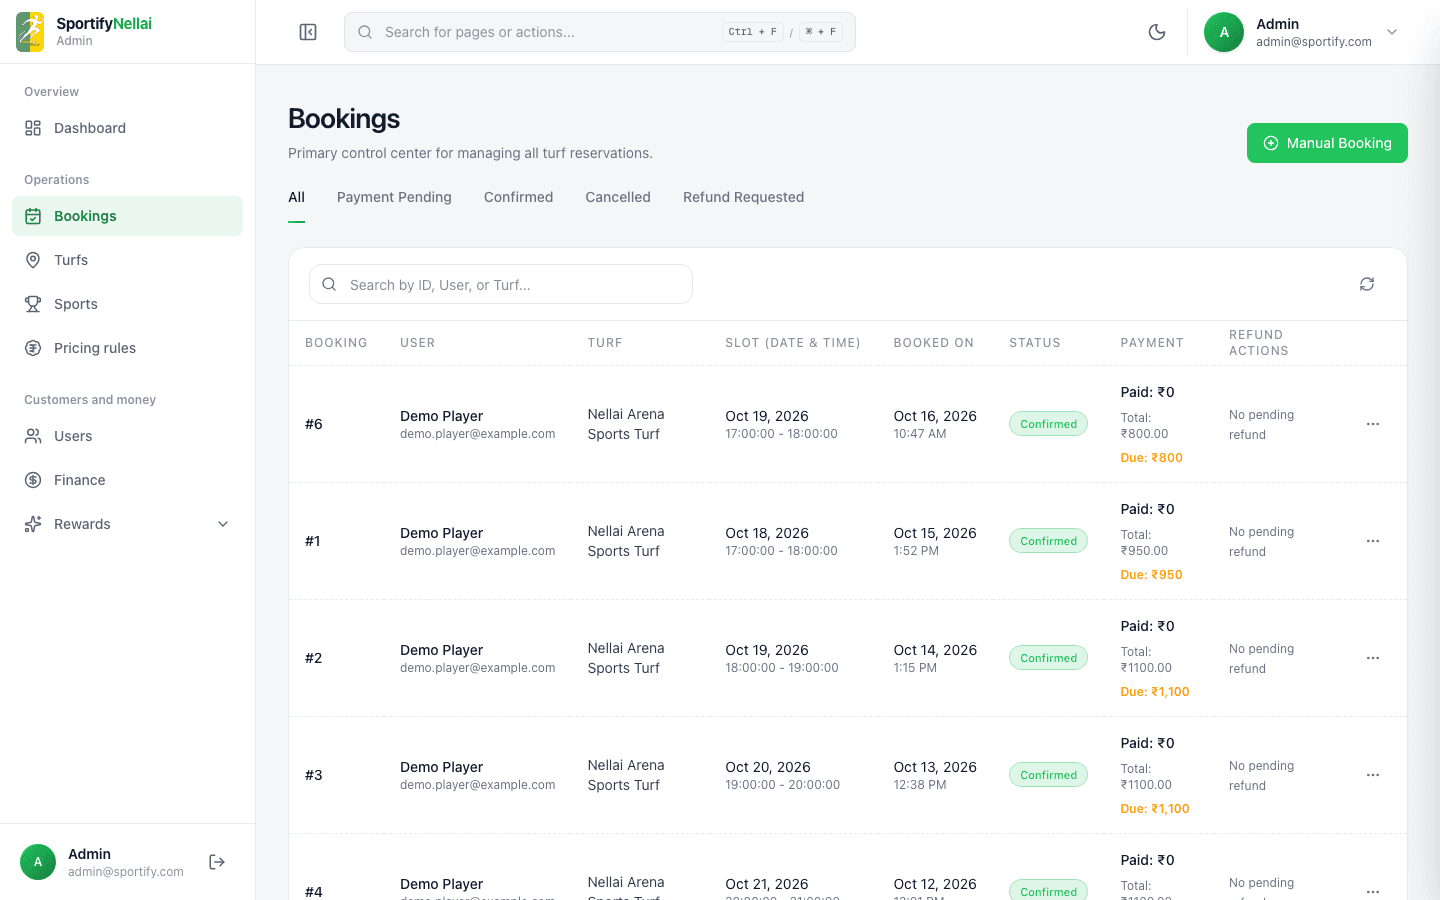Click the SportifyNellai logo icon
Image resolution: width=1440 pixels, height=900 pixels.
30,32
